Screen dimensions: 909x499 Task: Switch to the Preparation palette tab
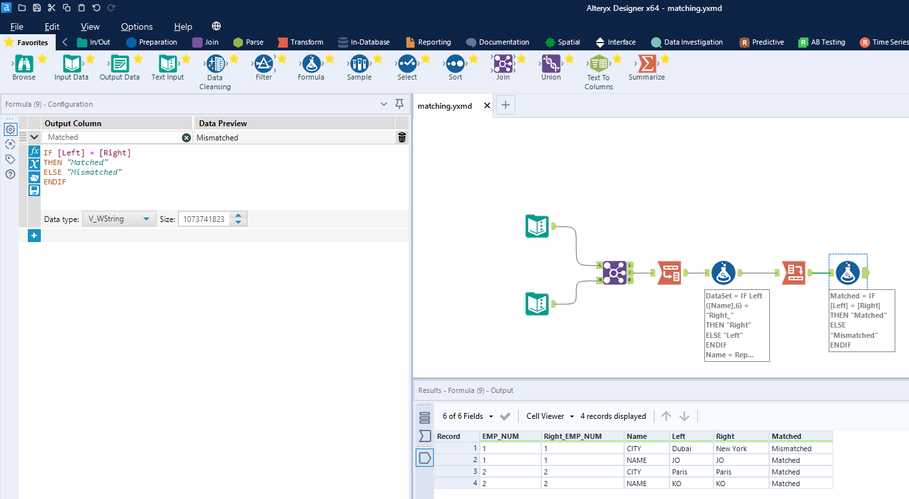(x=151, y=42)
